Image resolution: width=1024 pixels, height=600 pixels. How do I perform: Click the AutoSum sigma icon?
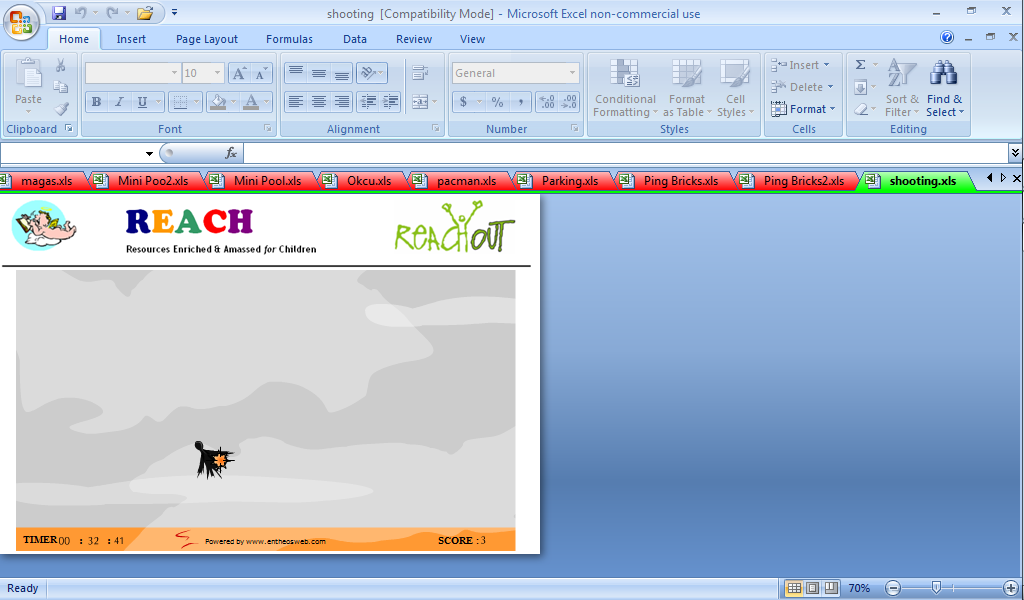point(860,65)
